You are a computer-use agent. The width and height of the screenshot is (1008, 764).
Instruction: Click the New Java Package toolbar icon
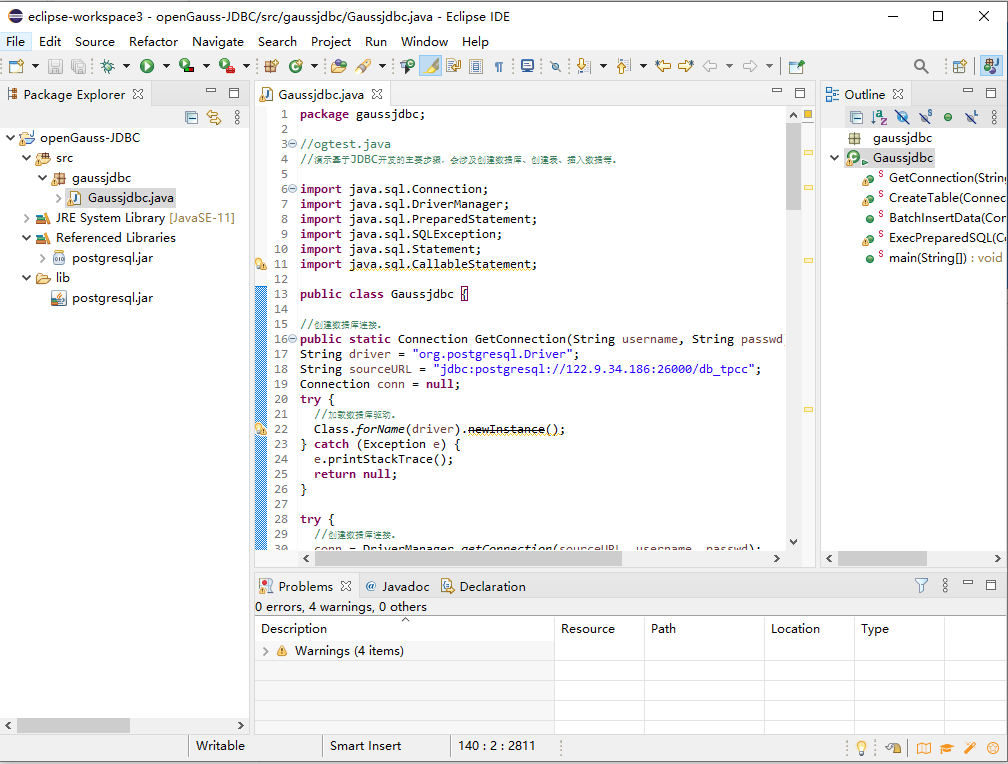point(270,66)
